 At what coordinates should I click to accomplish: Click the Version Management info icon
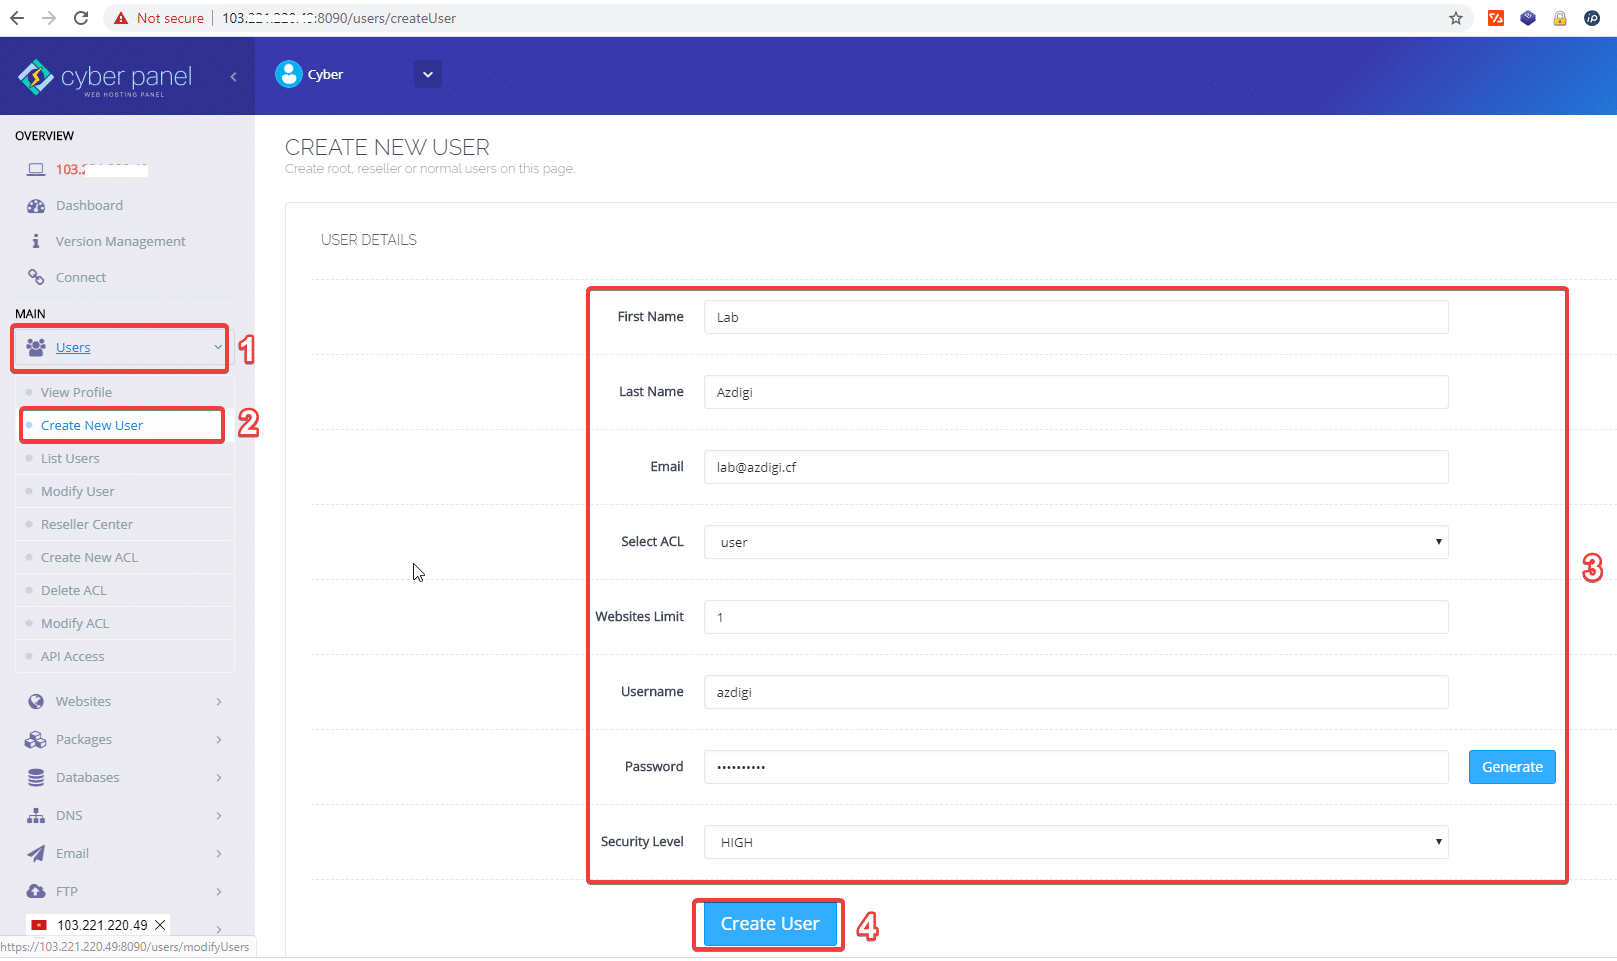36,242
